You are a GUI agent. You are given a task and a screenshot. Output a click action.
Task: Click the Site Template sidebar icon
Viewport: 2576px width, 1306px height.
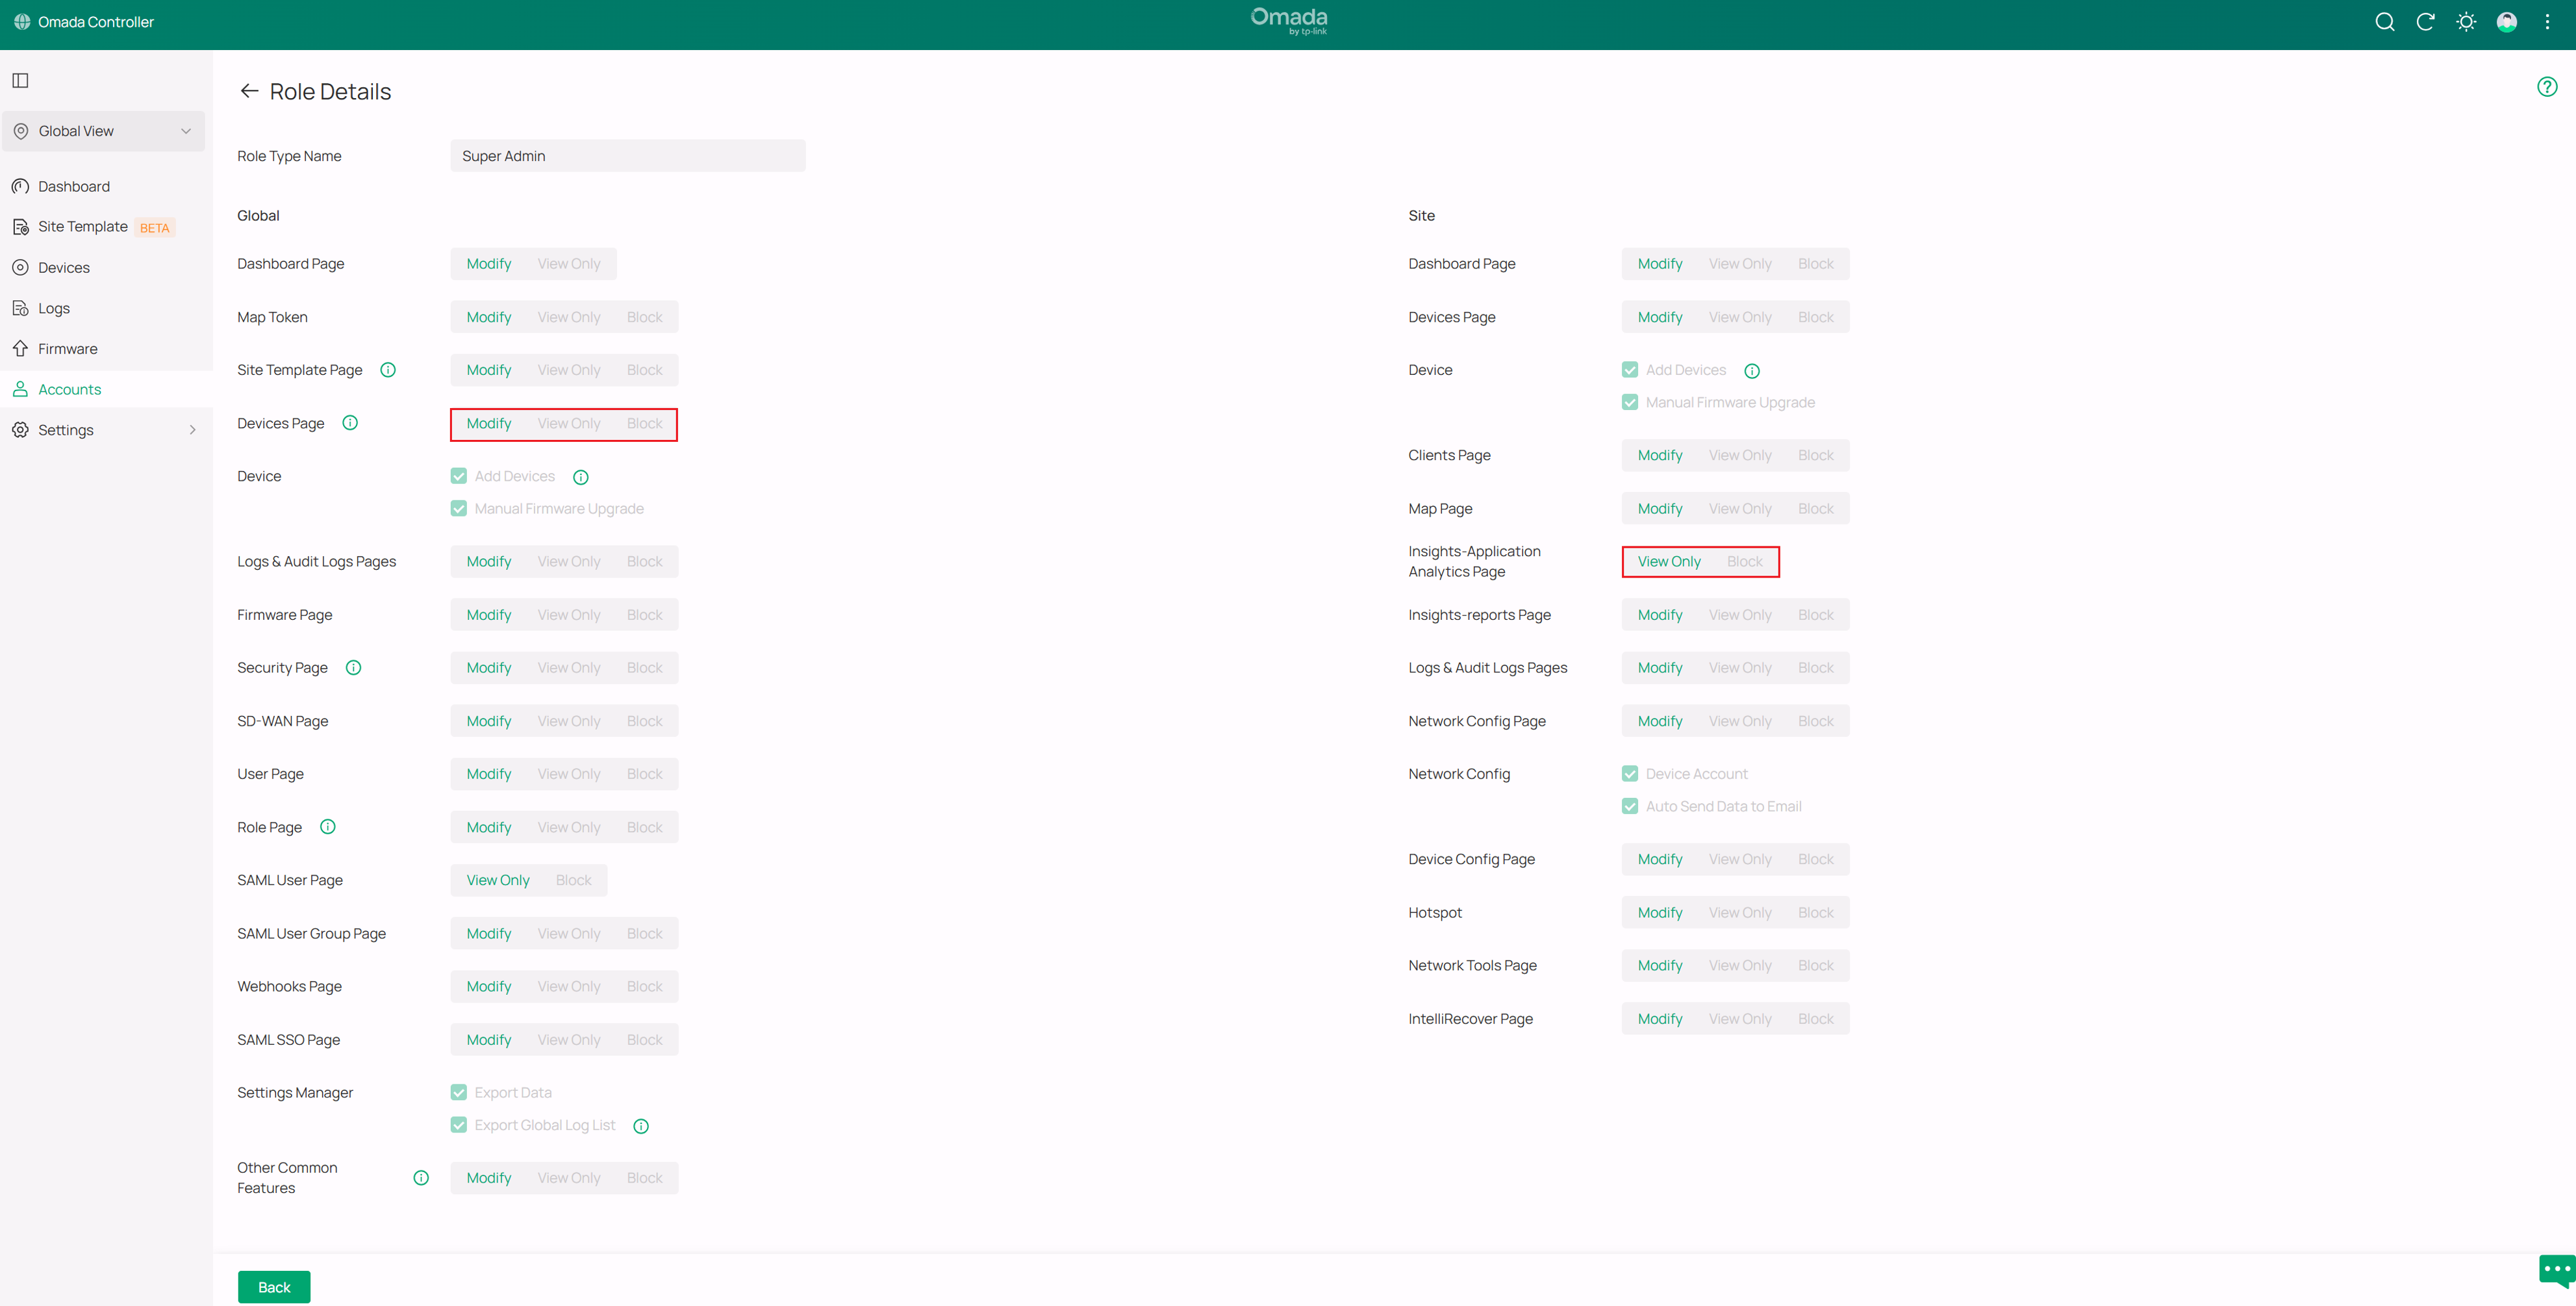pos(20,227)
